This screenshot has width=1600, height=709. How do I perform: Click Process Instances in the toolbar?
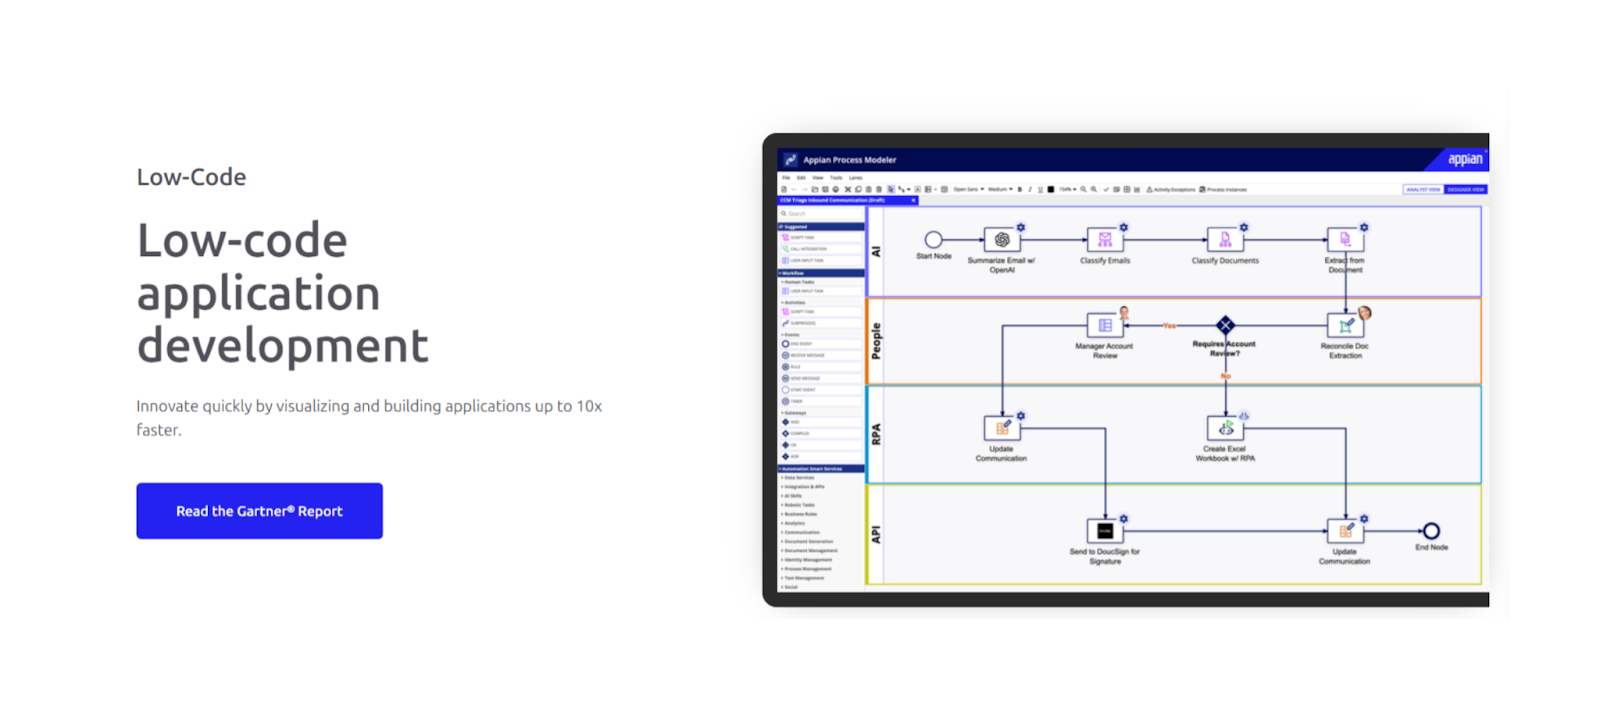1223,189
